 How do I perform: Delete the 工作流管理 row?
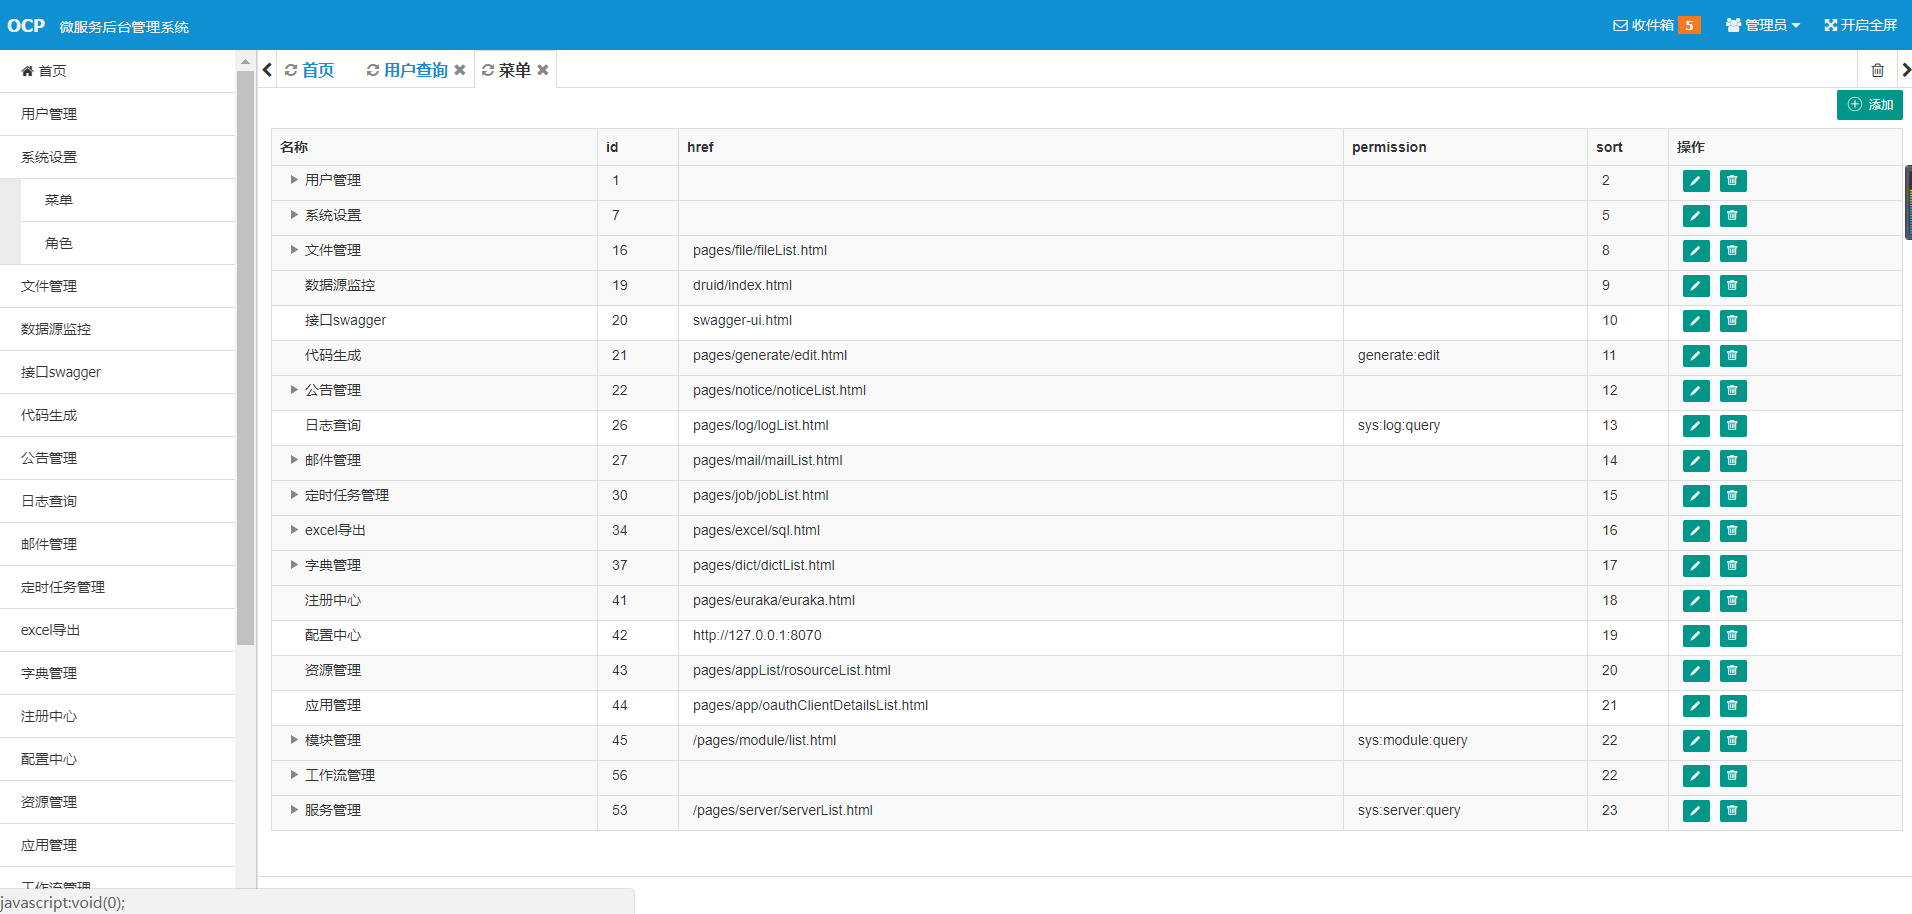1733,776
